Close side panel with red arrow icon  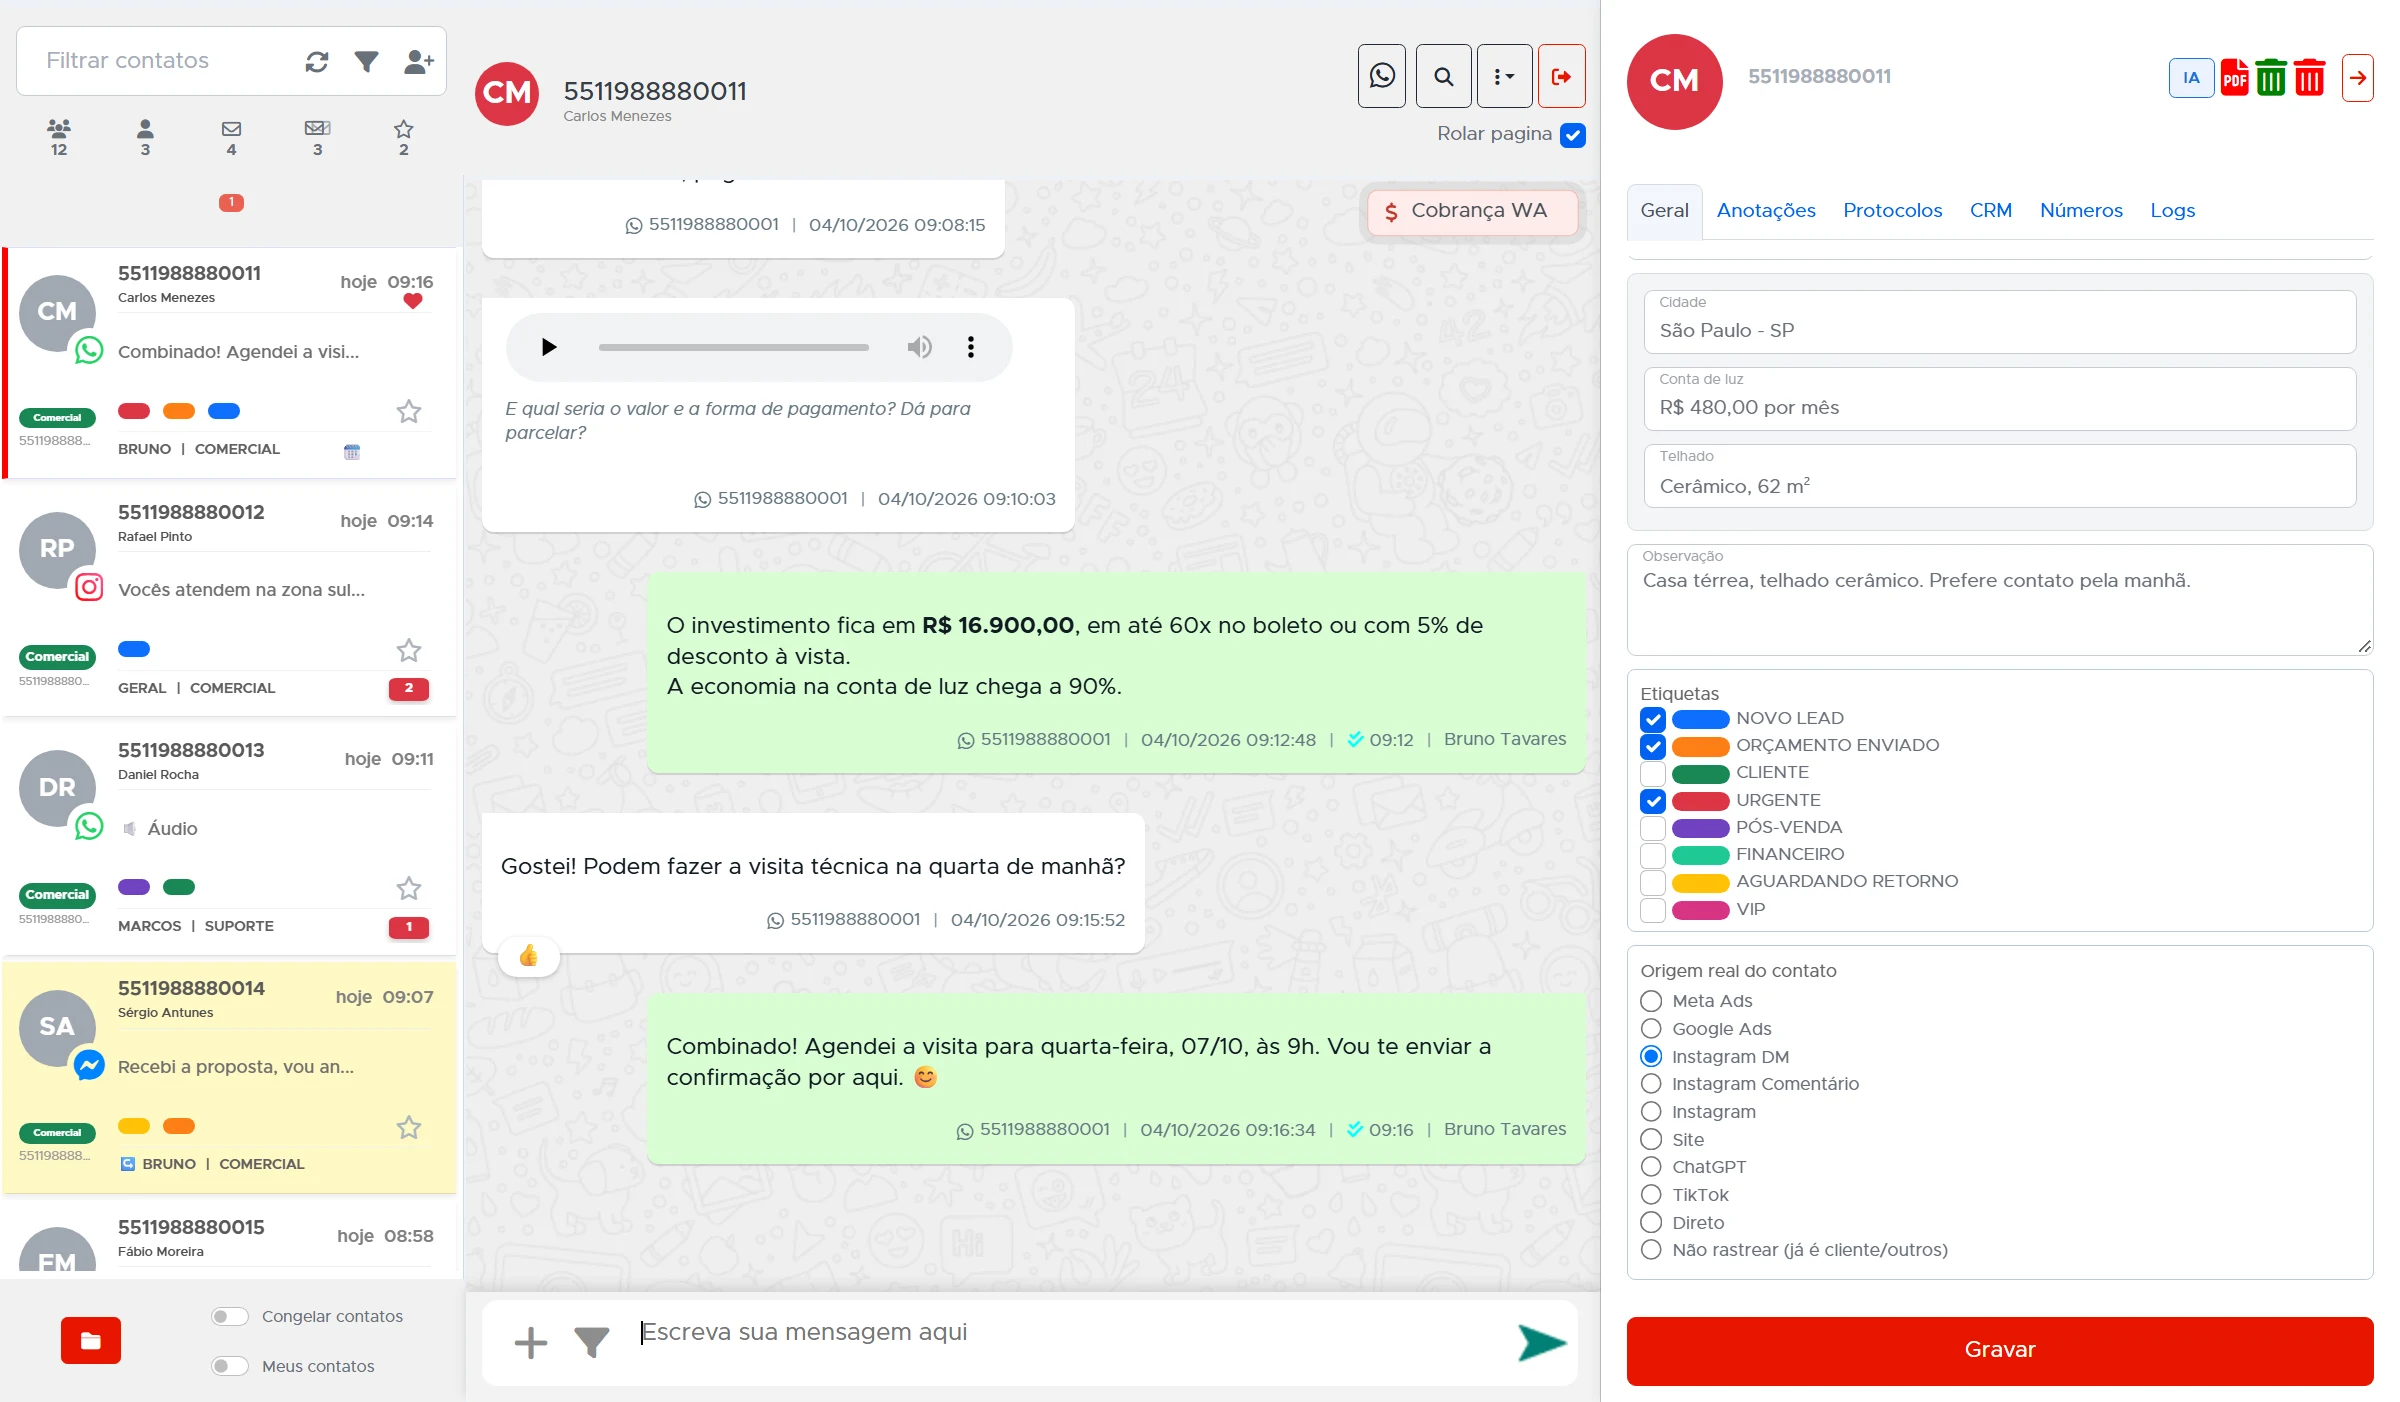tap(2358, 78)
